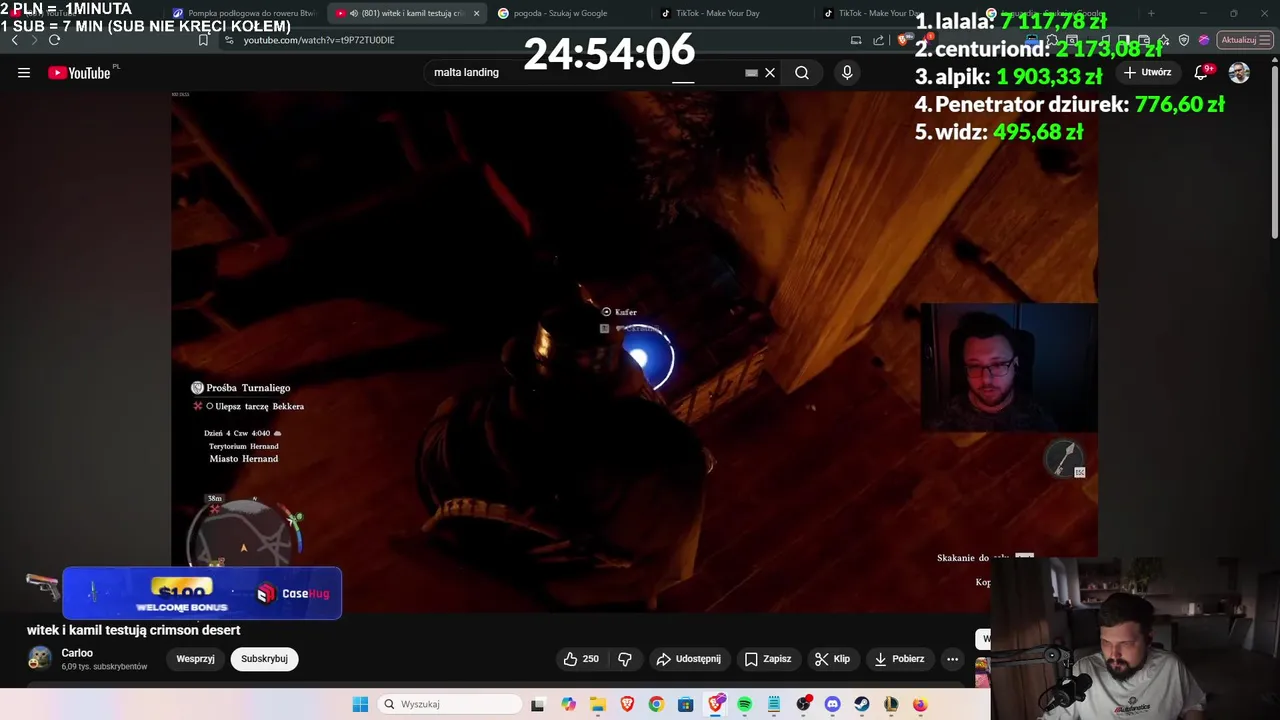Screen dimensions: 1280x720
Task: Go back in browser history
Action: tap(14, 40)
